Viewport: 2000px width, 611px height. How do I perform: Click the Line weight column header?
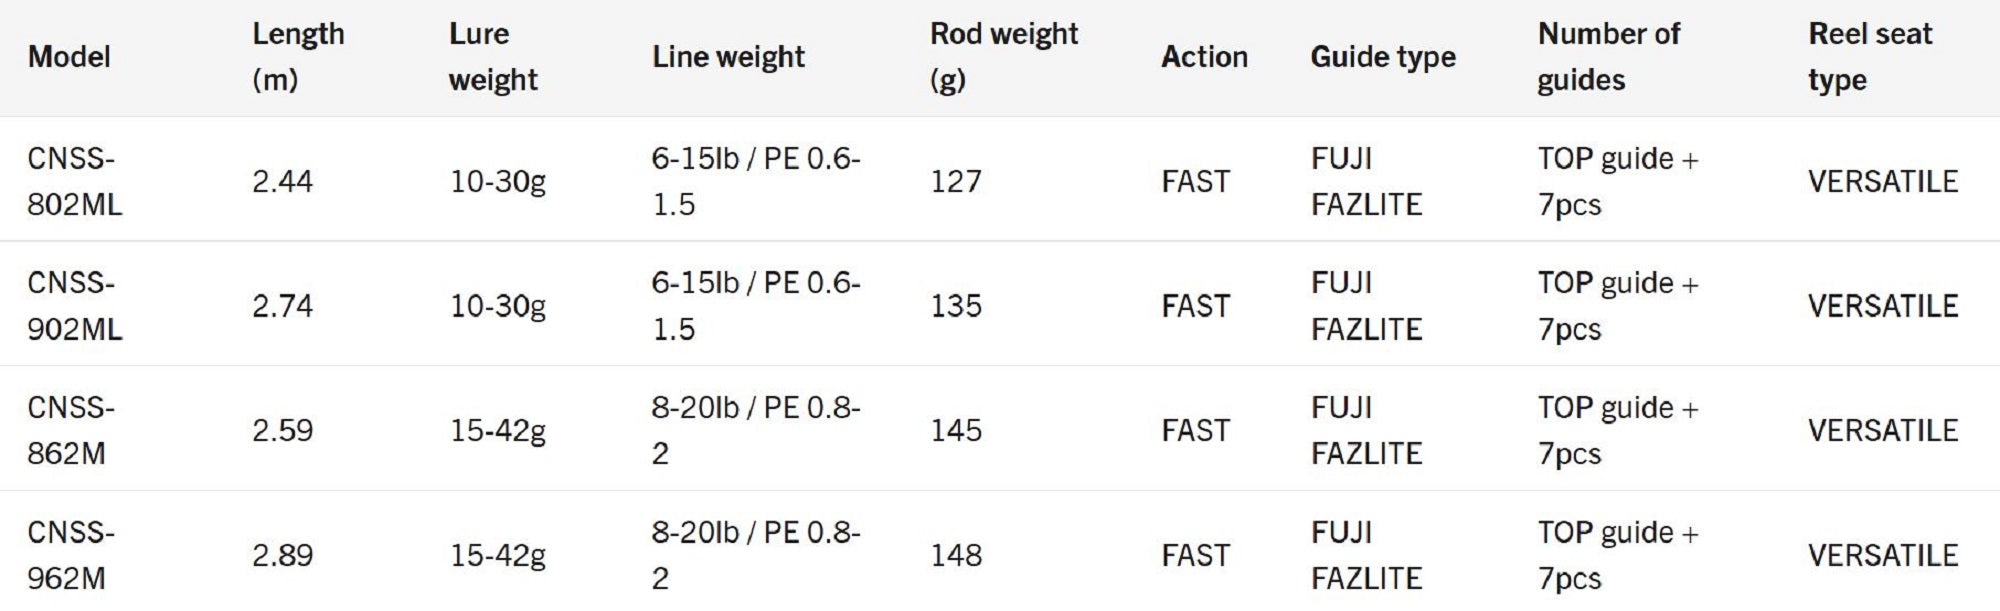coord(728,57)
